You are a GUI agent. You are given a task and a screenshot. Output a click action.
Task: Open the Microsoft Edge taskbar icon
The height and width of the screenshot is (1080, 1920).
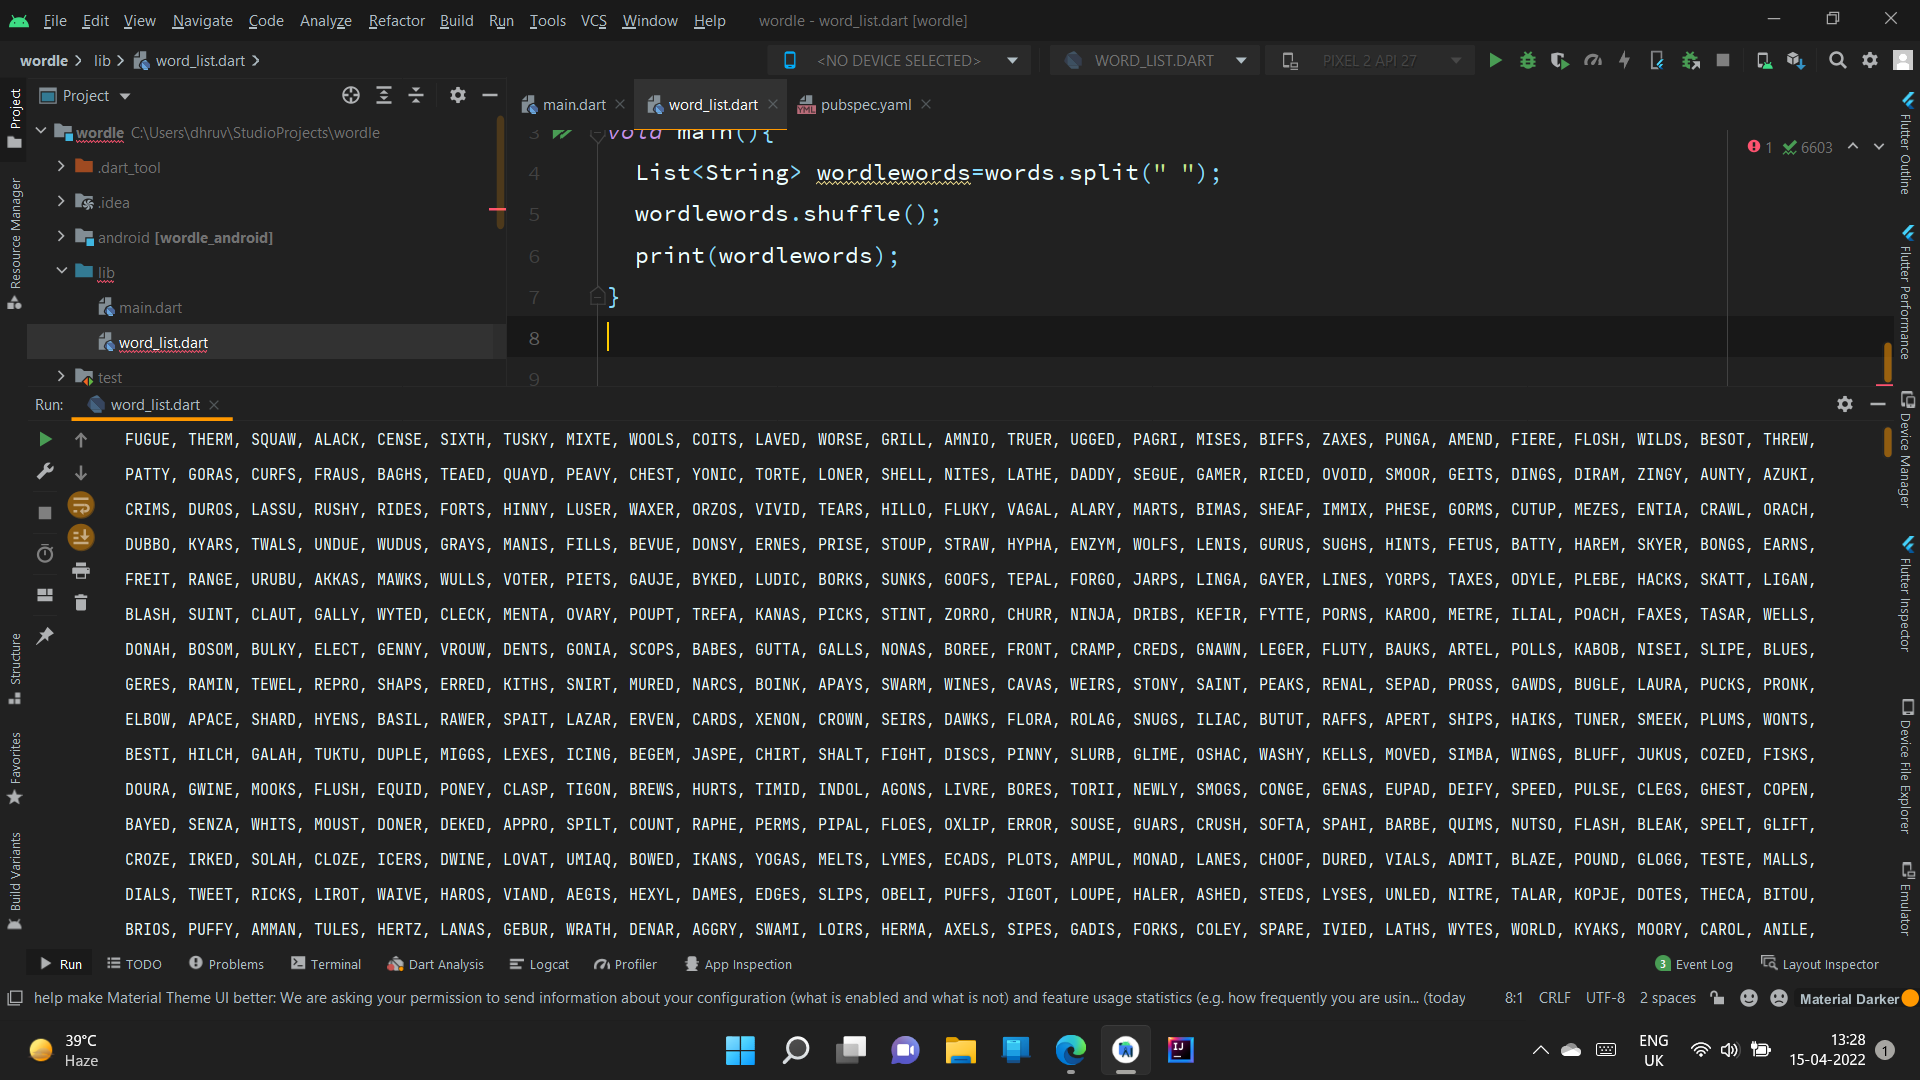1070,1050
